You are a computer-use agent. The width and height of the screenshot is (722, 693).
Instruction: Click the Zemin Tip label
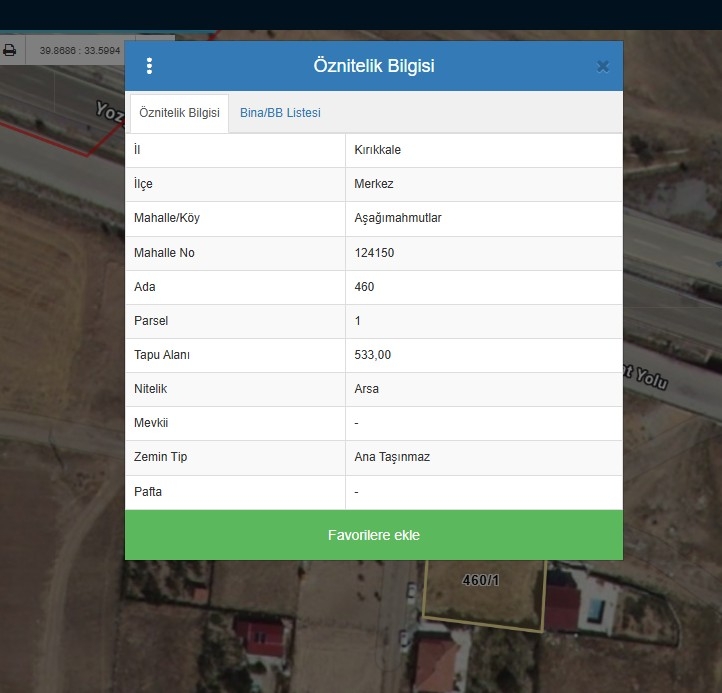160,457
